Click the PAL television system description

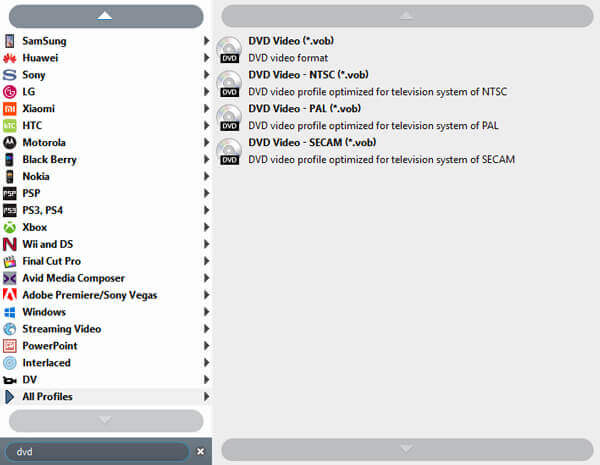coord(373,126)
